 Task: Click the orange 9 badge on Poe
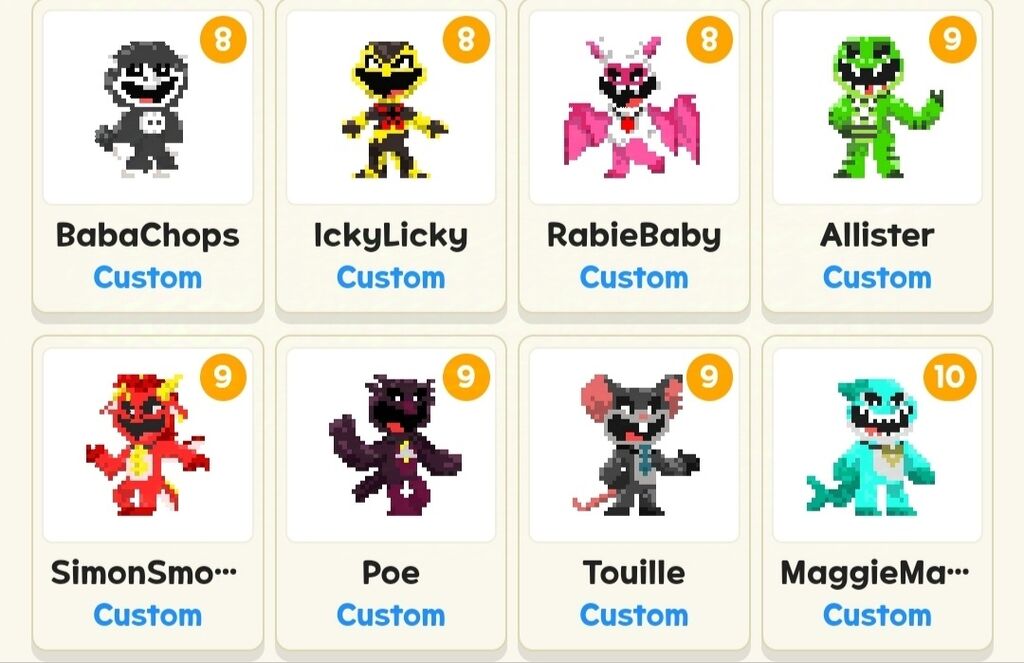[x=466, y=377]
